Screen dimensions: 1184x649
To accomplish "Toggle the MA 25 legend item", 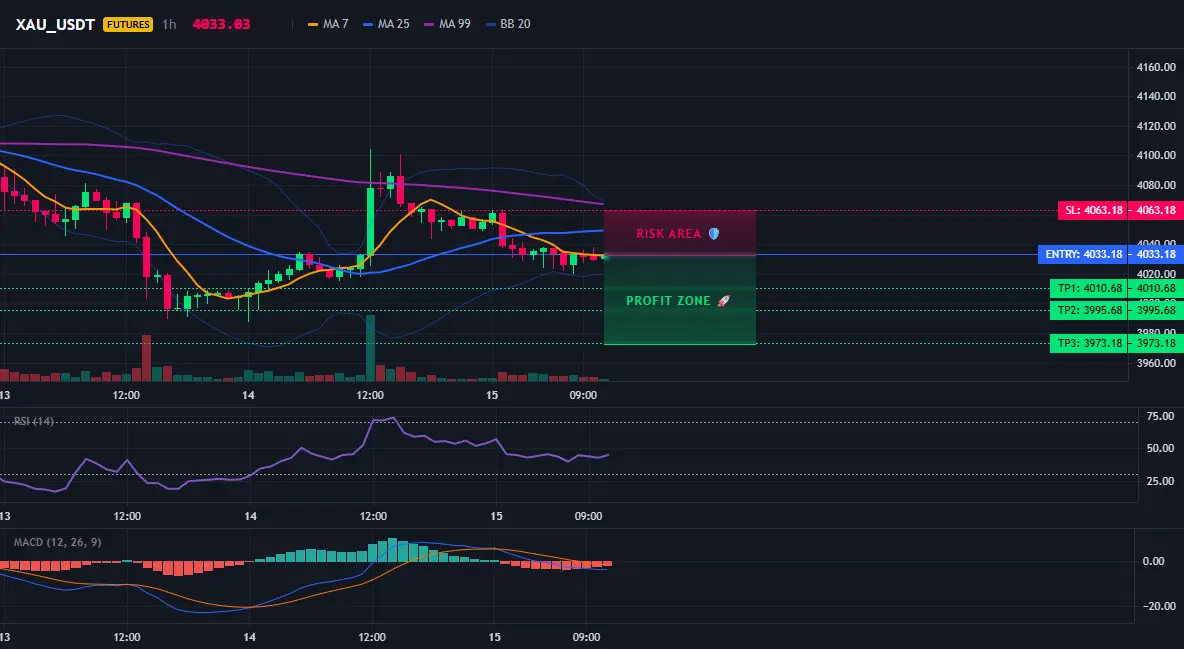I will 387,24.
